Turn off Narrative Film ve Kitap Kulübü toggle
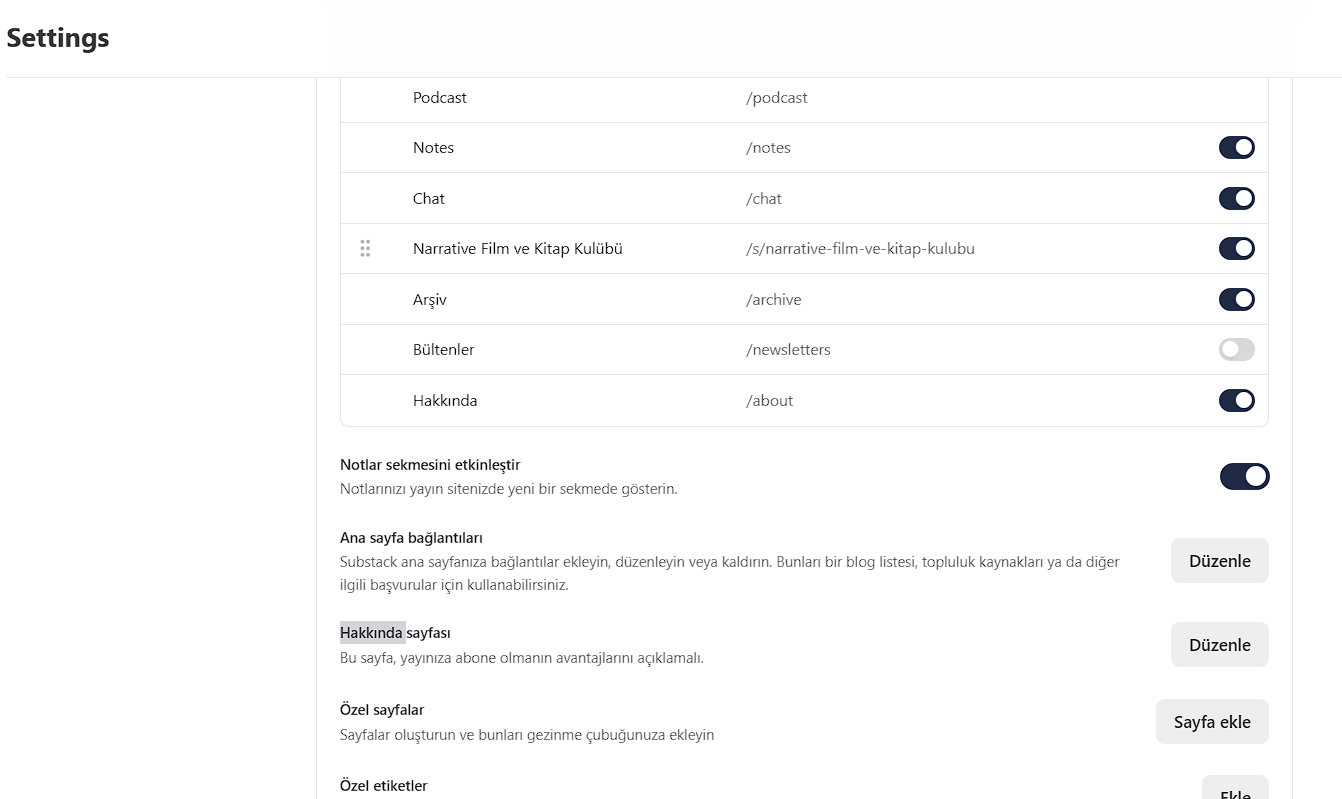 coord(1236,248)
